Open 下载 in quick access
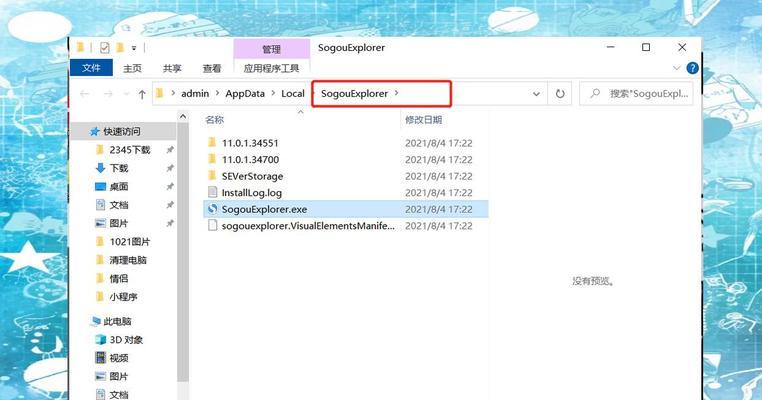The width and height of the screenshot is (762, 400). [x=119, y=168]
